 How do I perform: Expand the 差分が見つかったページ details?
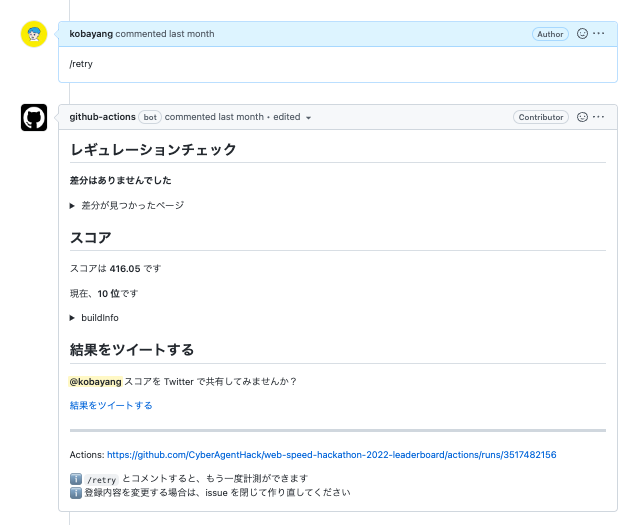click(x=127, y=206)
